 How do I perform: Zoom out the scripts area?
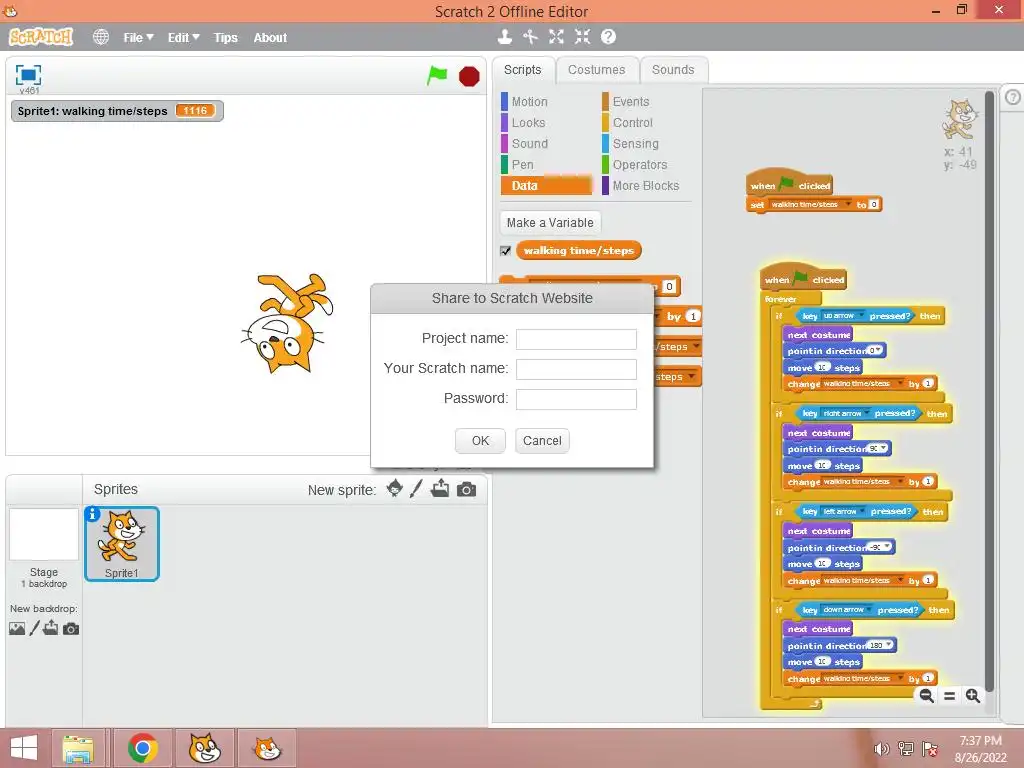(926, 696)
